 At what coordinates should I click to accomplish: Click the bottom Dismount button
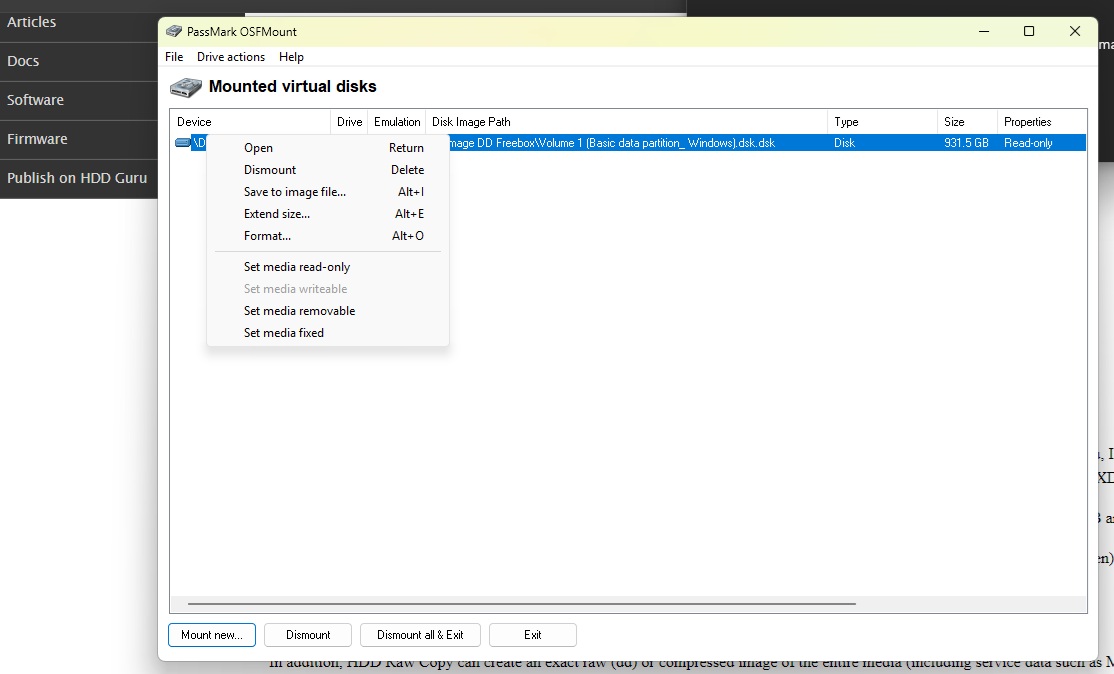(x=308, y=635)
